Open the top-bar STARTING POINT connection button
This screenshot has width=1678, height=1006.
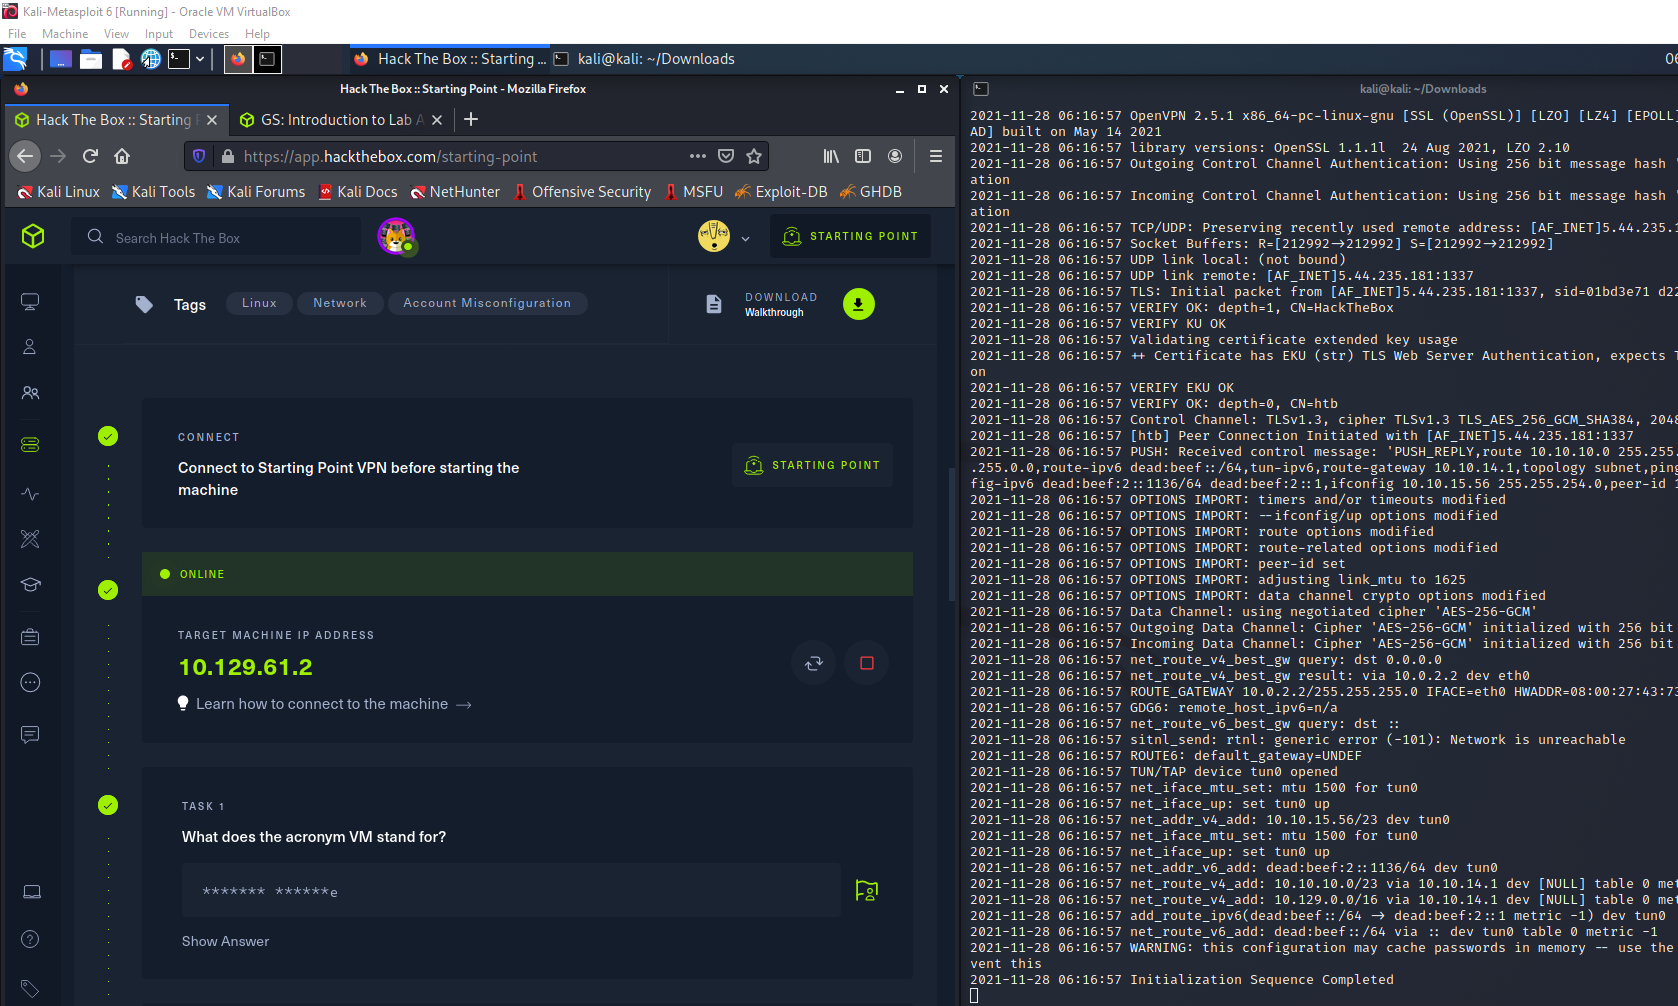[851, 236]
